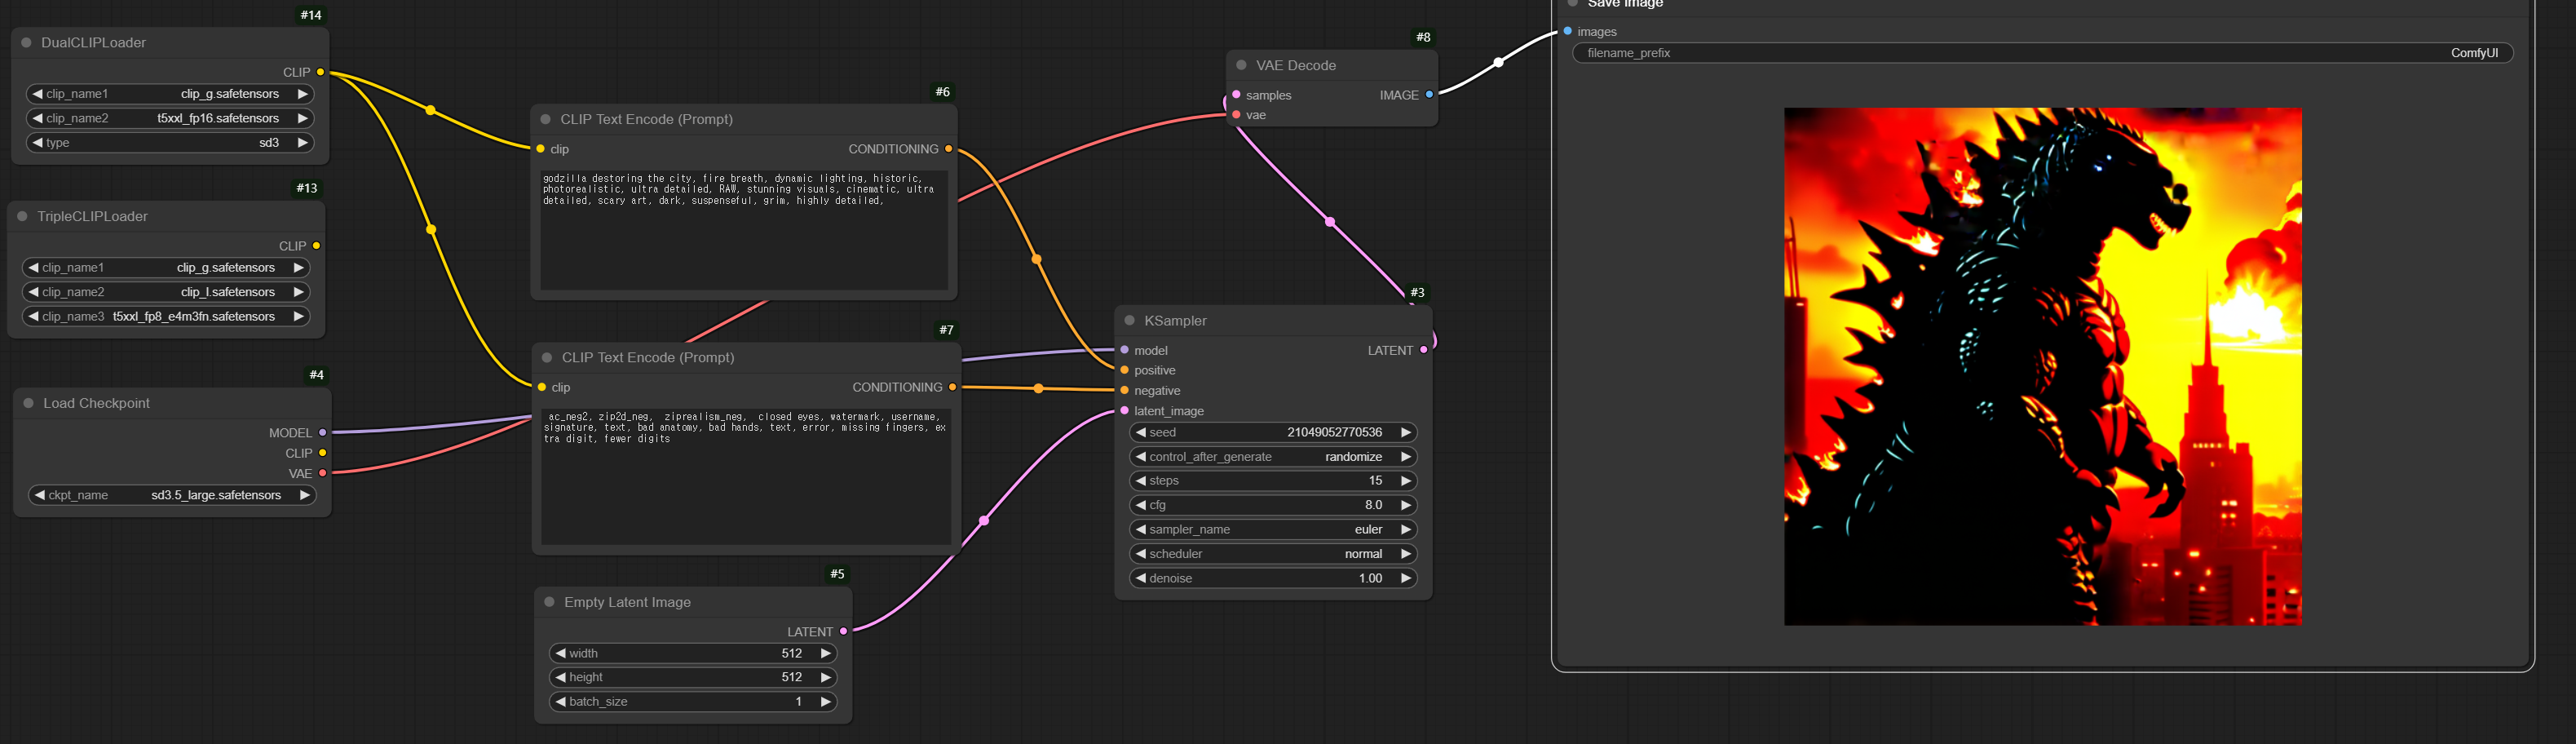Open the sampler_name euler dropdown
This screenshot has width=2576, height=744.
click(1273, 530)
